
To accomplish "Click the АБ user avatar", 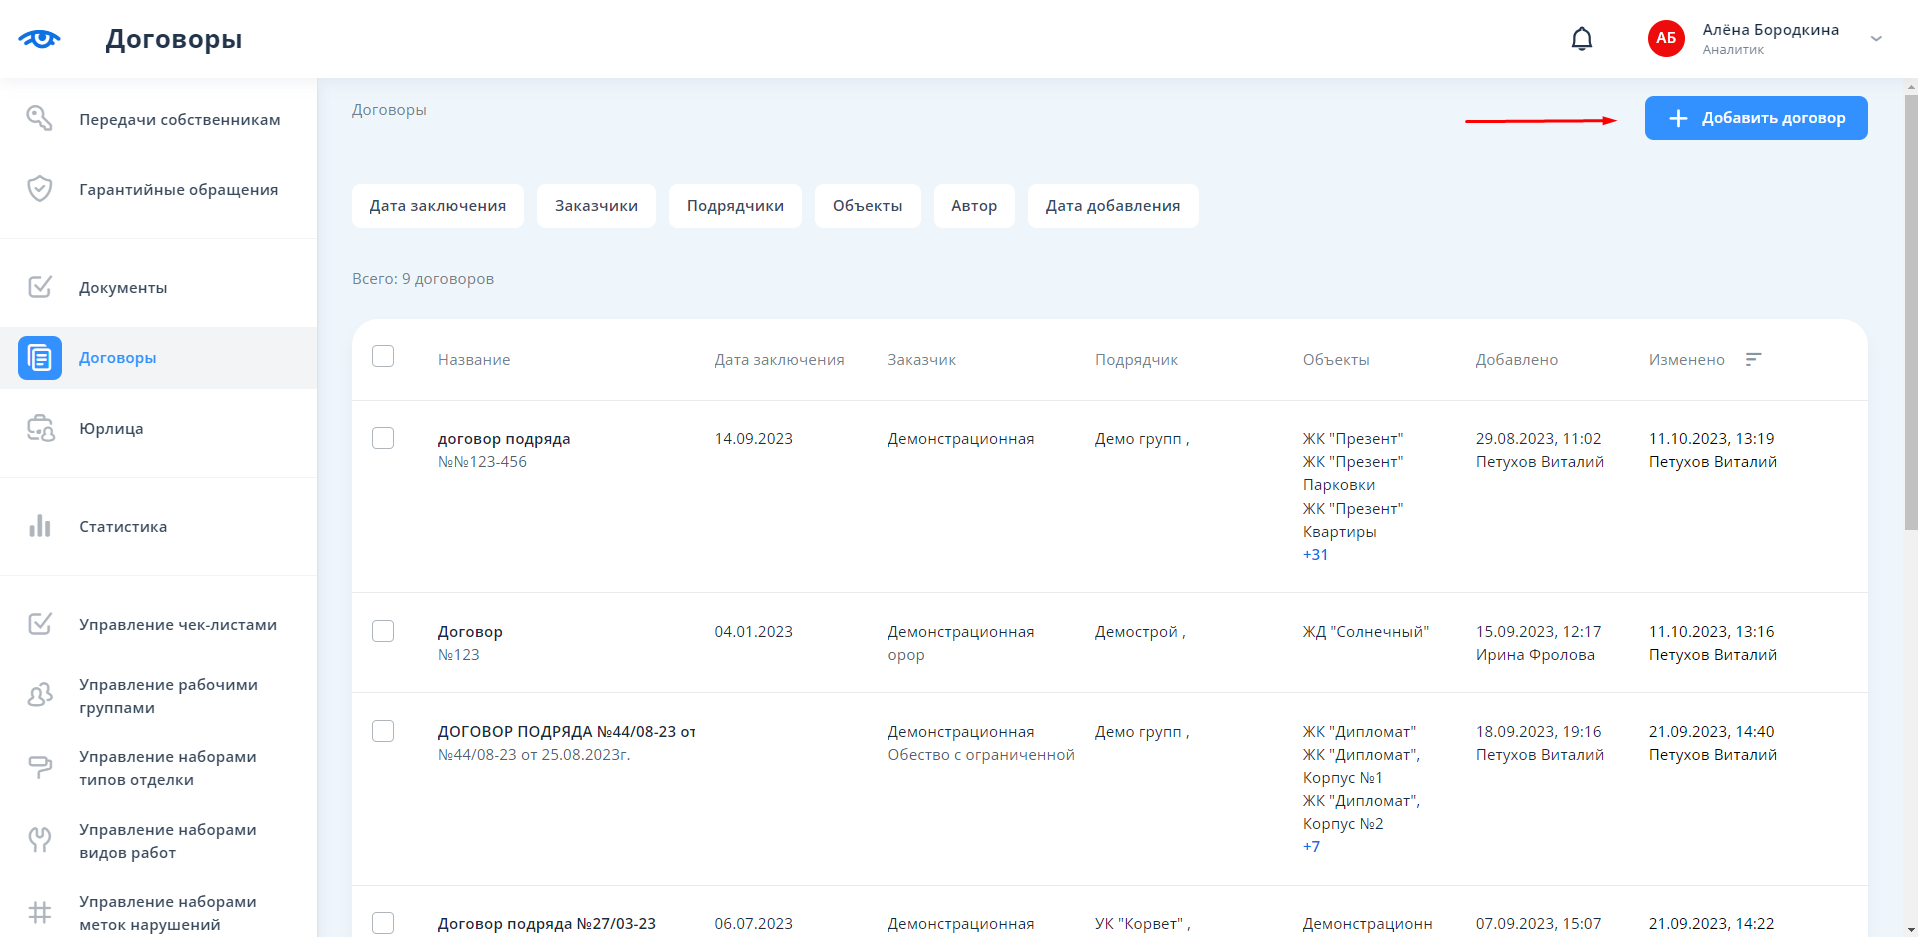I will click(x=1666, y=39).
